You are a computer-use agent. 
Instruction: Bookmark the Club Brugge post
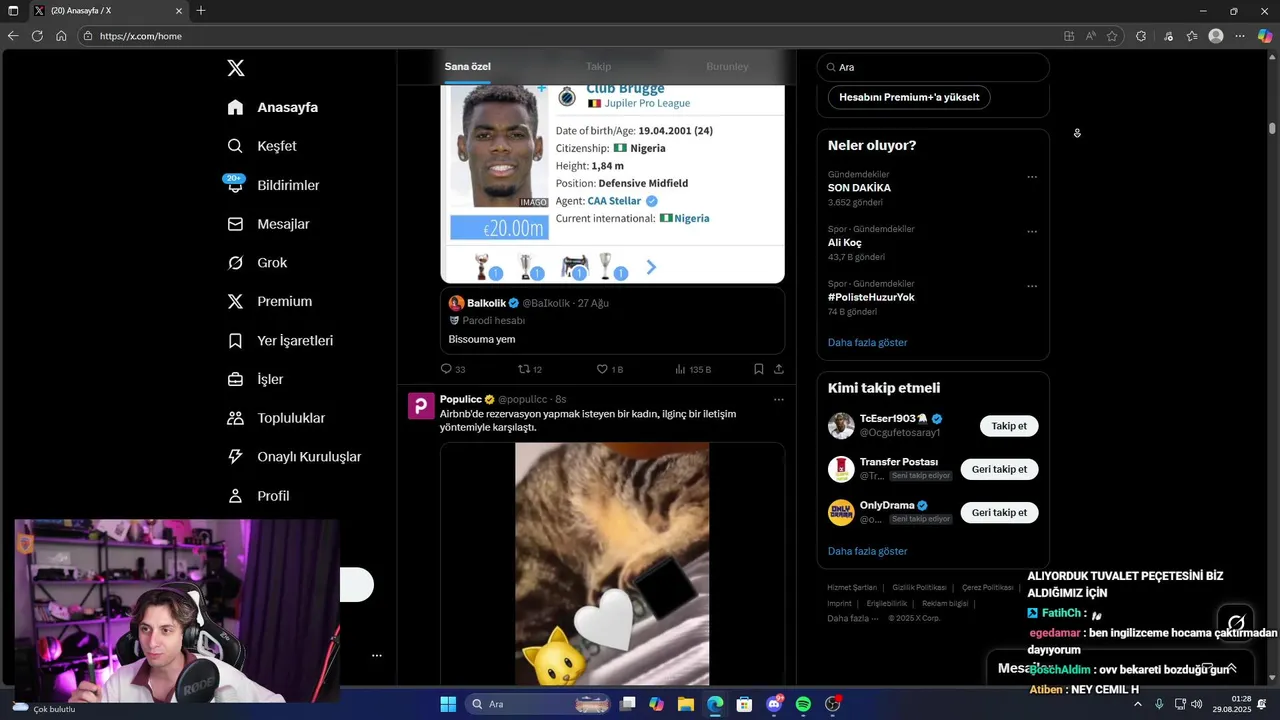(x=759, y=369)
